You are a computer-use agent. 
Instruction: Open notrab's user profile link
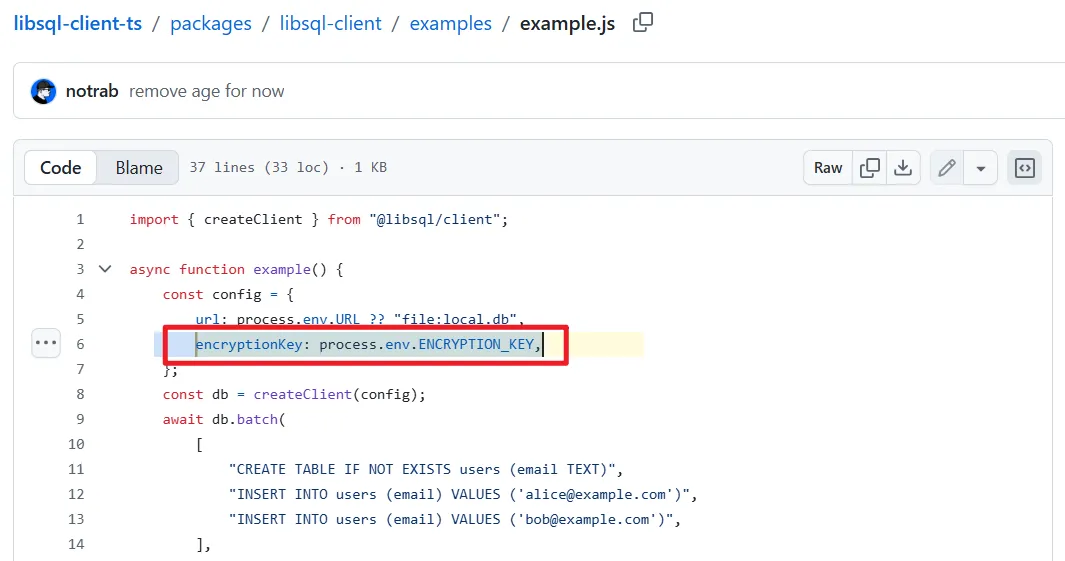pyautogui.click(x=92, y=91)
